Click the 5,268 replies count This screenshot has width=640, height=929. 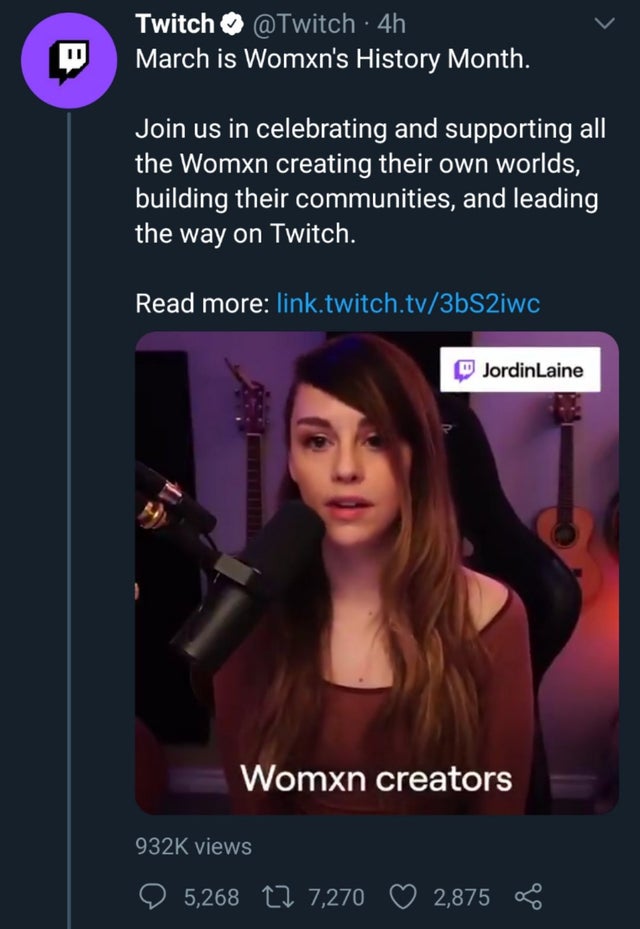(x=211, y=897)
